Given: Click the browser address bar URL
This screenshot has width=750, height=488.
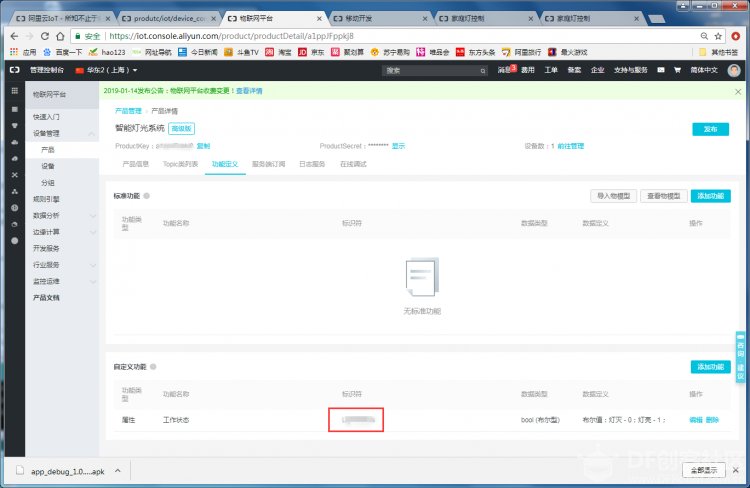Looking at the screenshot, I should (232, 36).
